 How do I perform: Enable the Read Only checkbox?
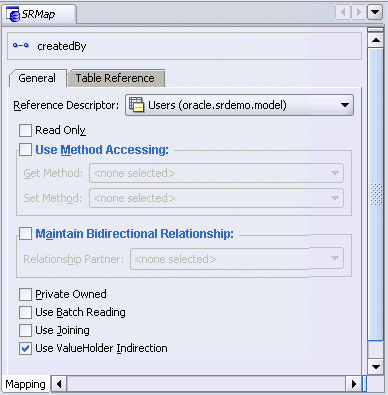25,130
